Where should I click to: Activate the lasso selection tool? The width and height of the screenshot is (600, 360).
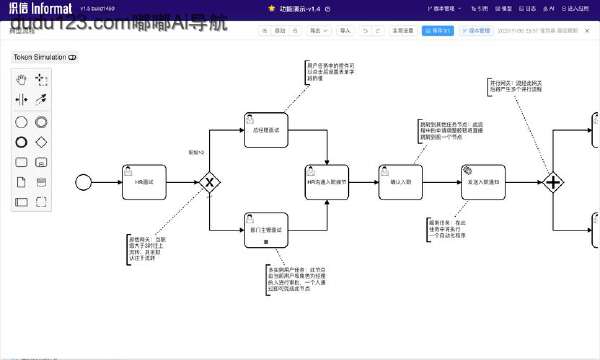pyautogui.click(x=41, y=80)
